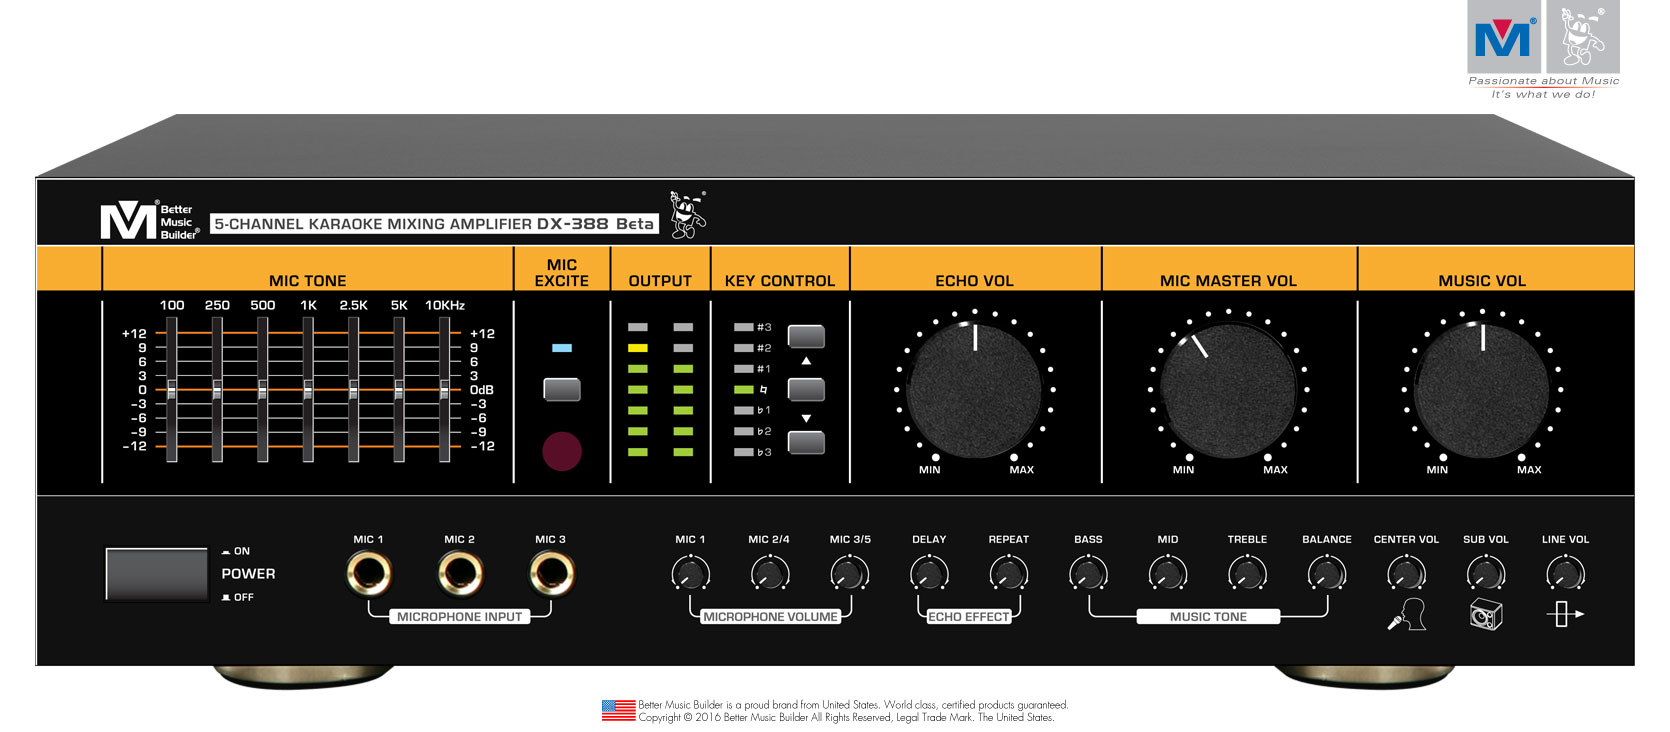Viewport: 1670px width, 732px height.
Task: Click the Line Vol knob
Action: pyautogui.click(x=1565, y=574)
